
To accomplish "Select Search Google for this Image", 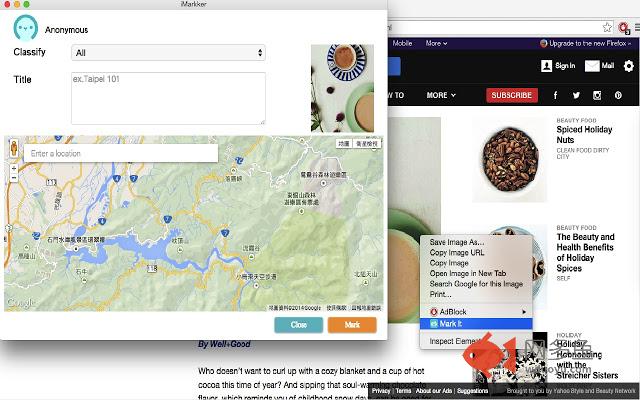I will (x=476, y=284).
